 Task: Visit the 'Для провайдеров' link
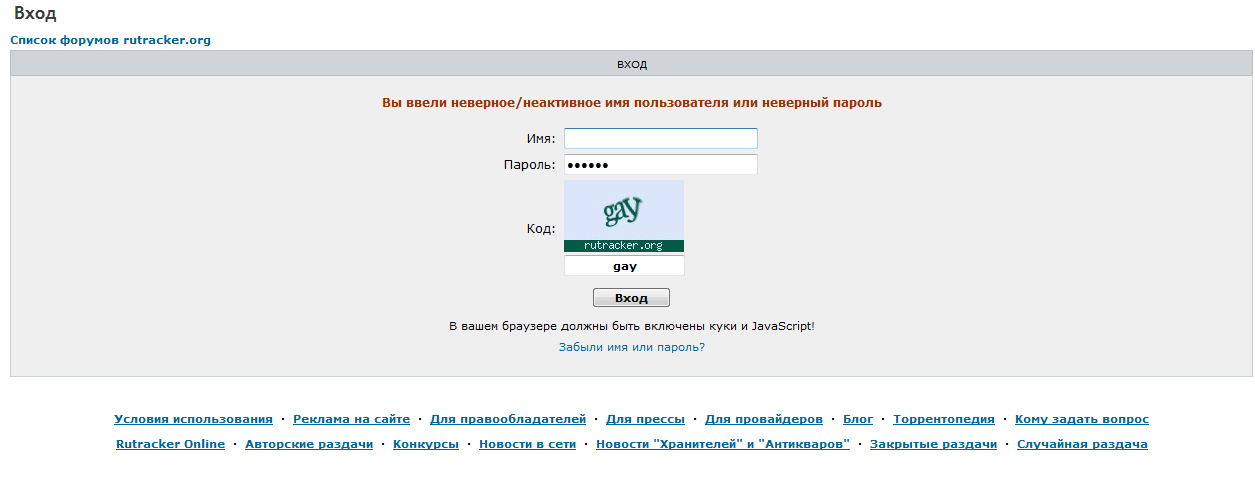[x=764, y=419]
